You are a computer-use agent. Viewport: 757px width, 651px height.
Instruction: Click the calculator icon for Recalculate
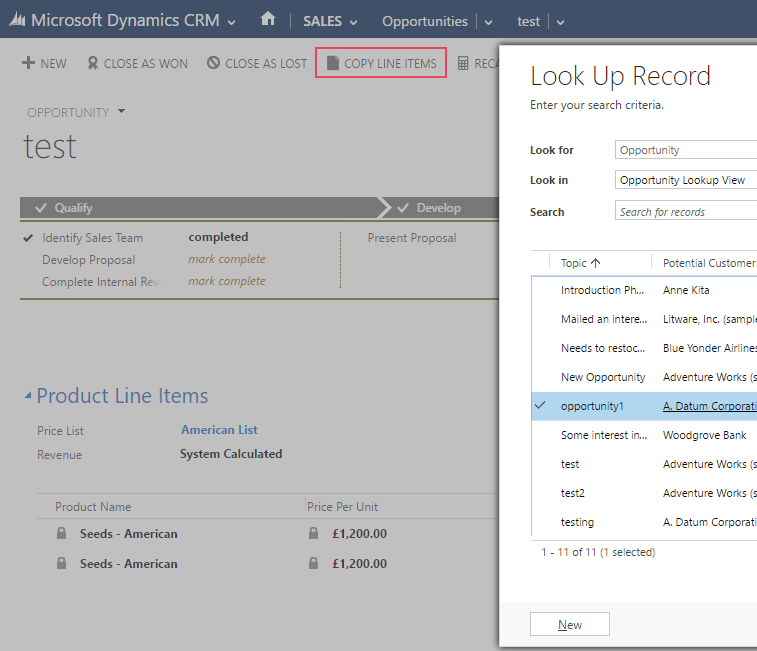(x=463, y=63)
